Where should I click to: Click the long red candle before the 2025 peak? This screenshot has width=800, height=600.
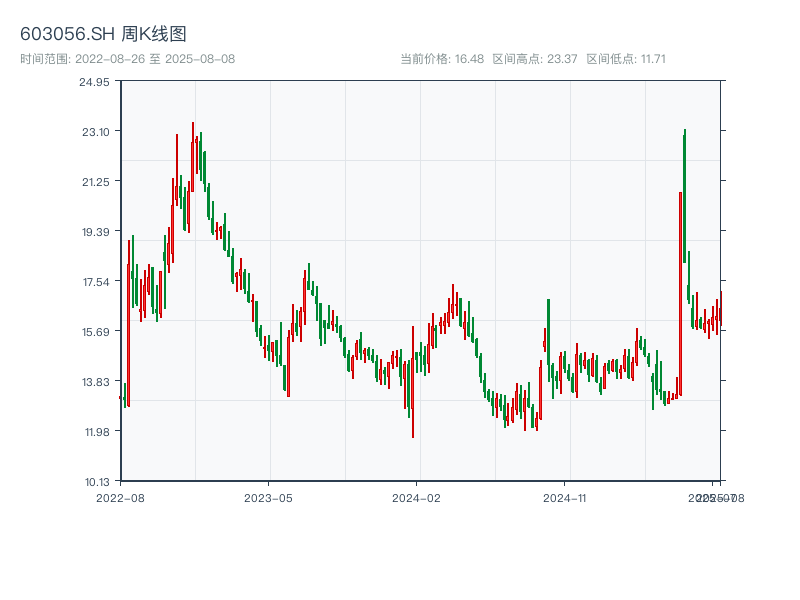(681, 293)
